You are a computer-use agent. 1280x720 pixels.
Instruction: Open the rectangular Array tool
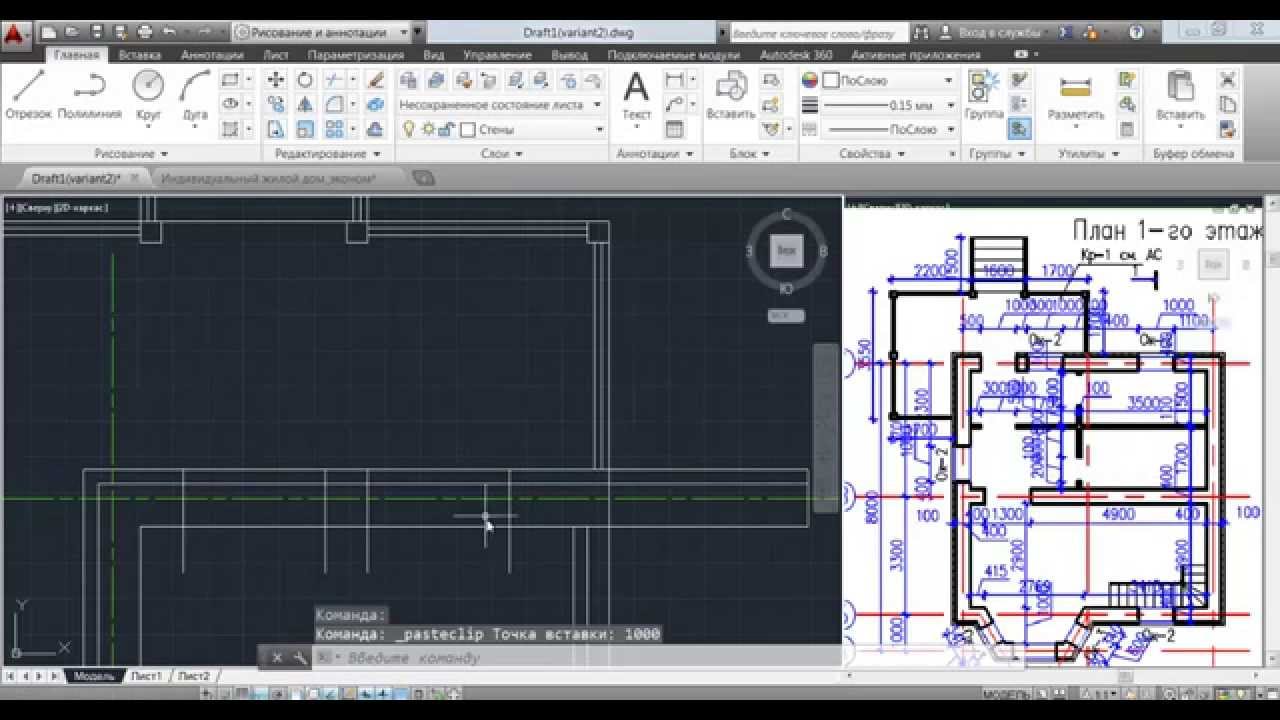click(x=335, y=129)
